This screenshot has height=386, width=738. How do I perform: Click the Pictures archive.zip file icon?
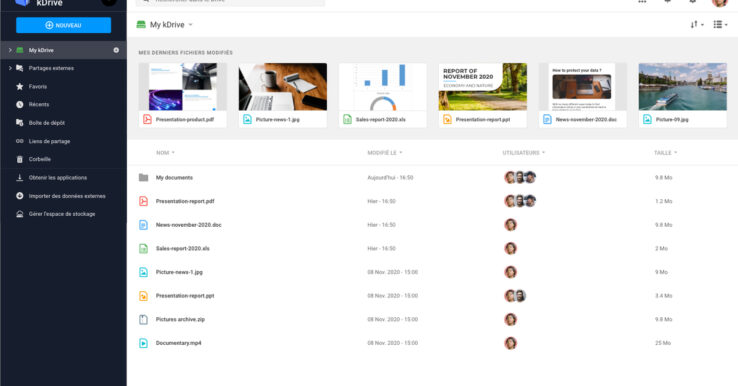pyautogui.click(x=144, y=319)
